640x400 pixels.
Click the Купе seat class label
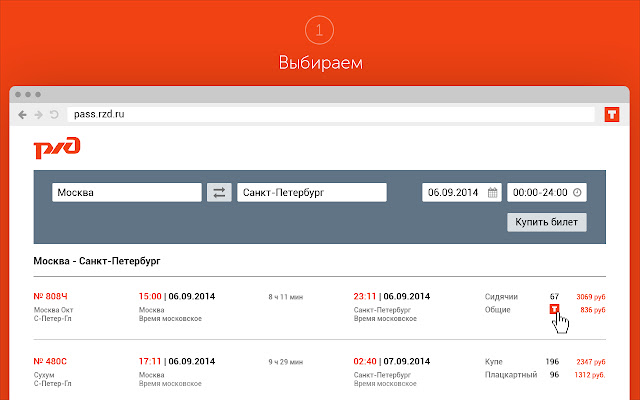coord(493,362)
